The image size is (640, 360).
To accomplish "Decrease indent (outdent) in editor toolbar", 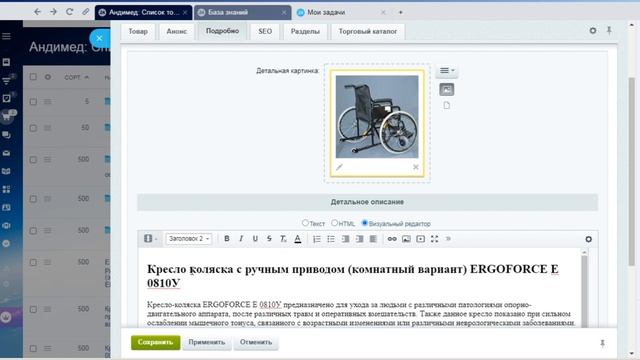I will tap(345, 239).
